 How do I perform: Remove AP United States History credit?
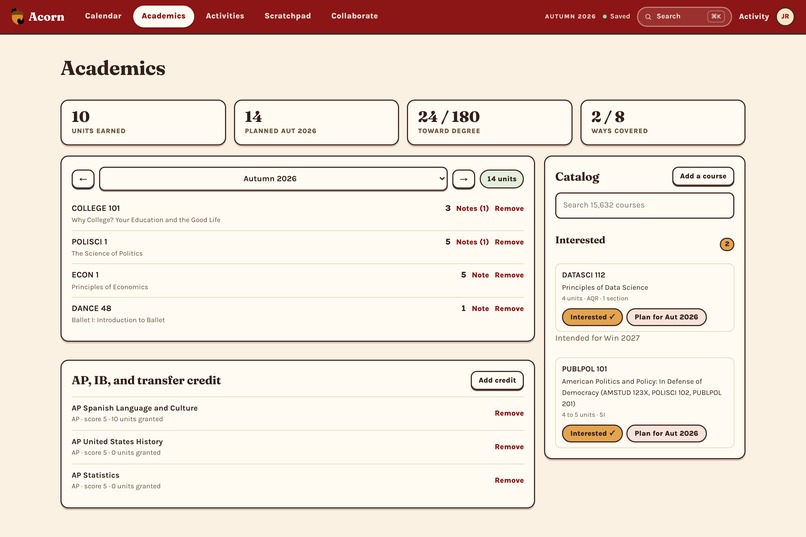509,447
